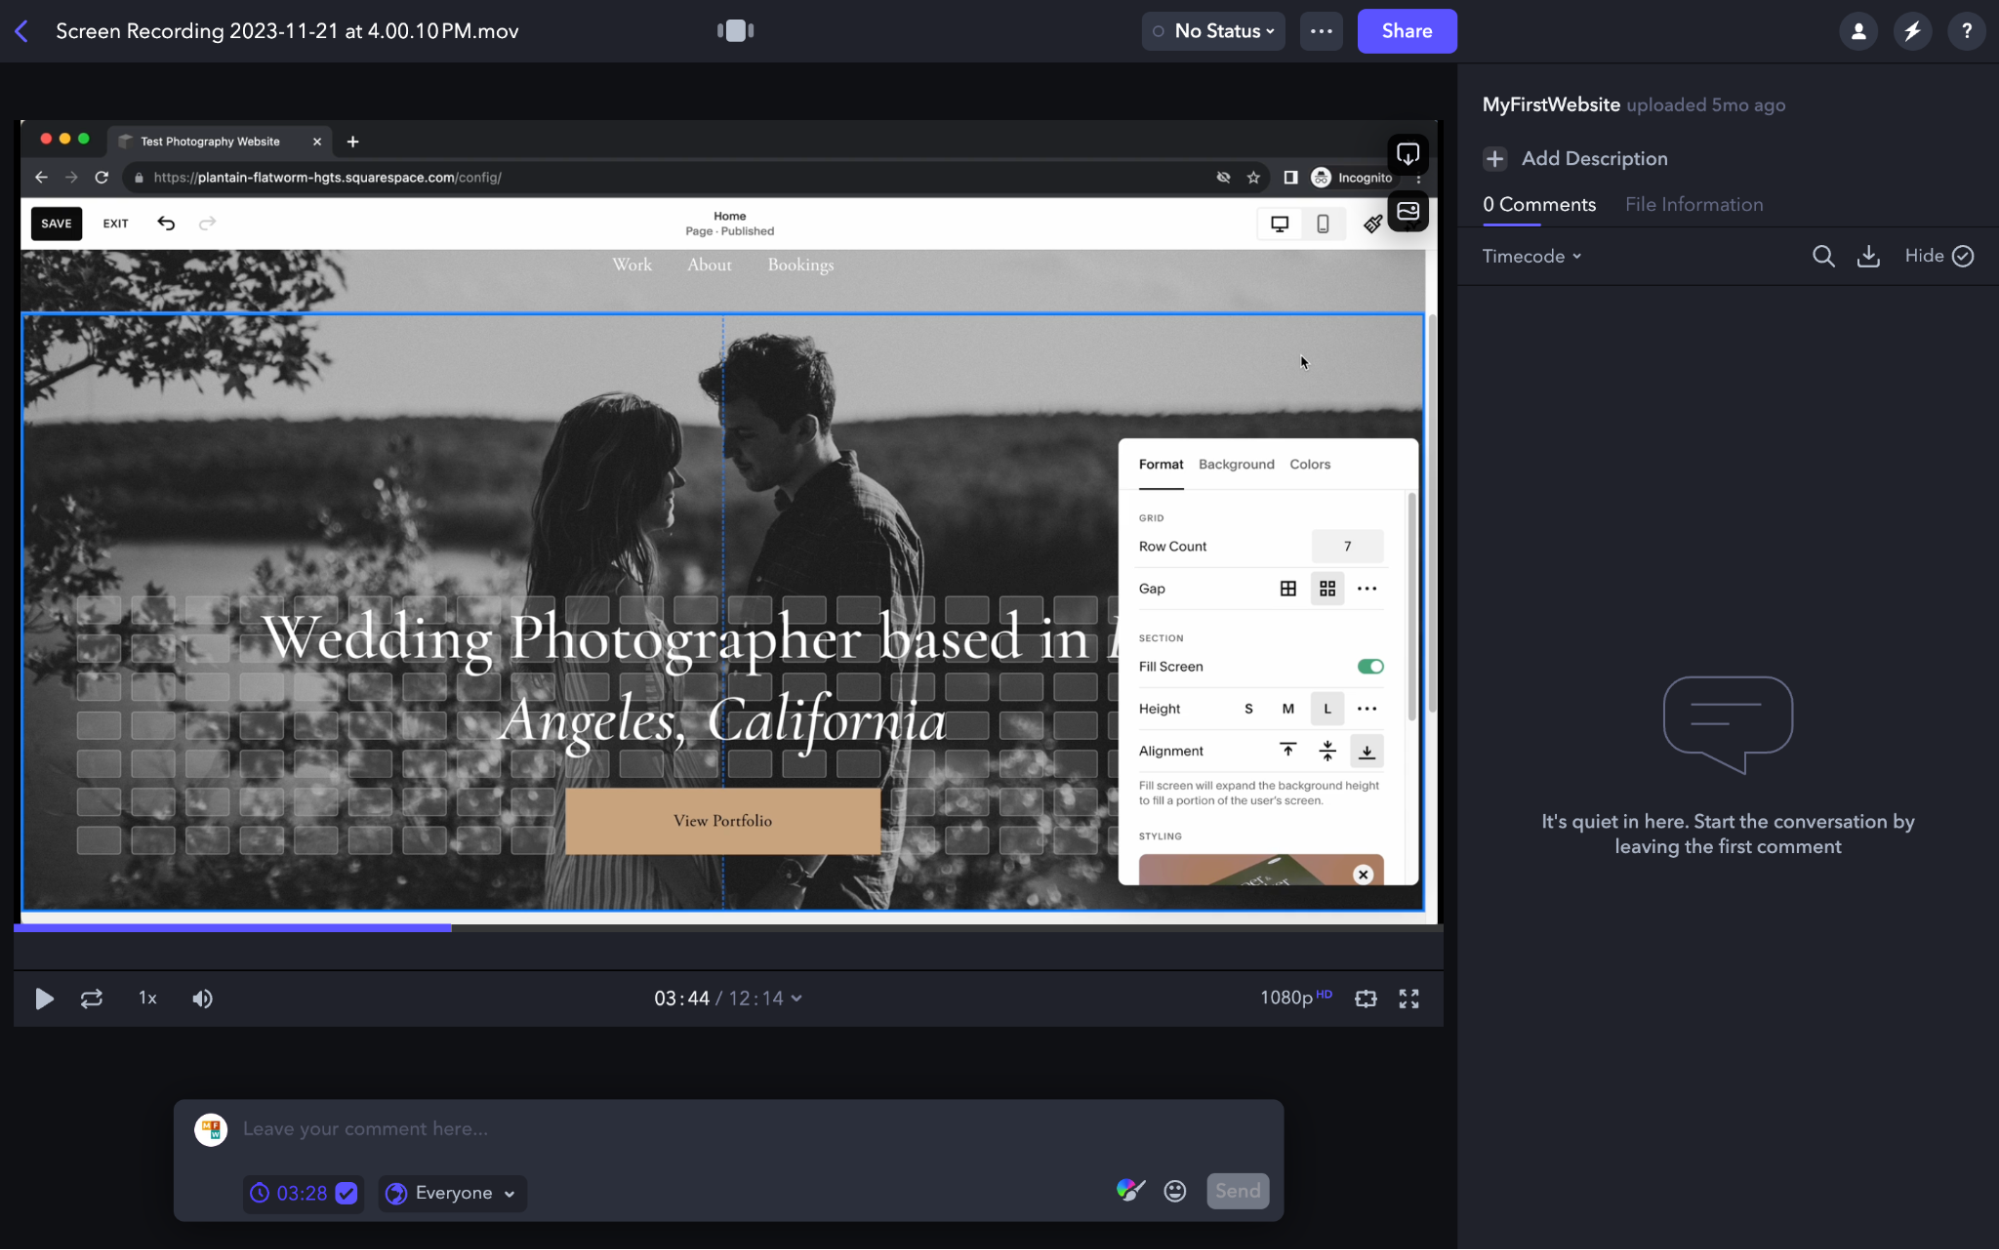The image size is (1999, 1250).
Task: Click Add Description
Action: click(1593, 158)
